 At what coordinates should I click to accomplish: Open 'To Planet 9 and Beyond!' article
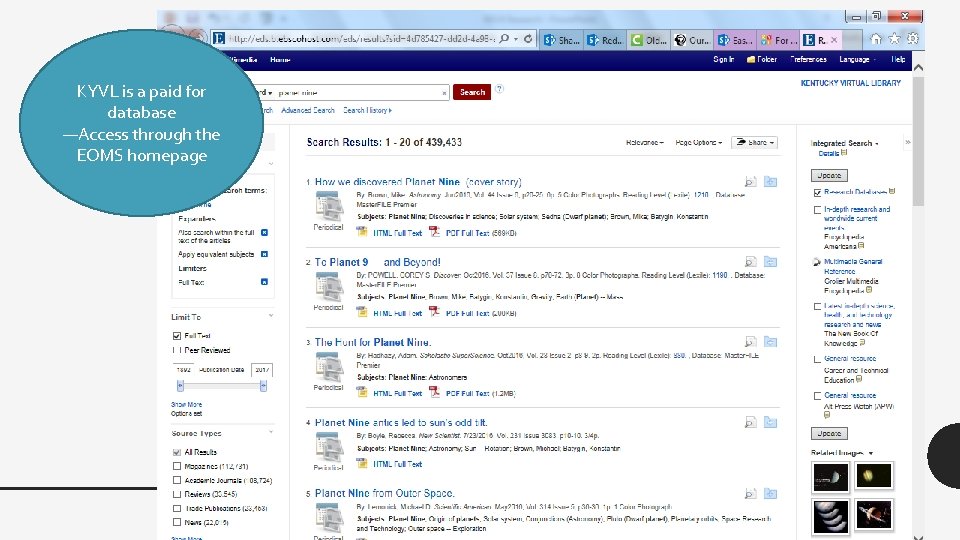[377, 262]
